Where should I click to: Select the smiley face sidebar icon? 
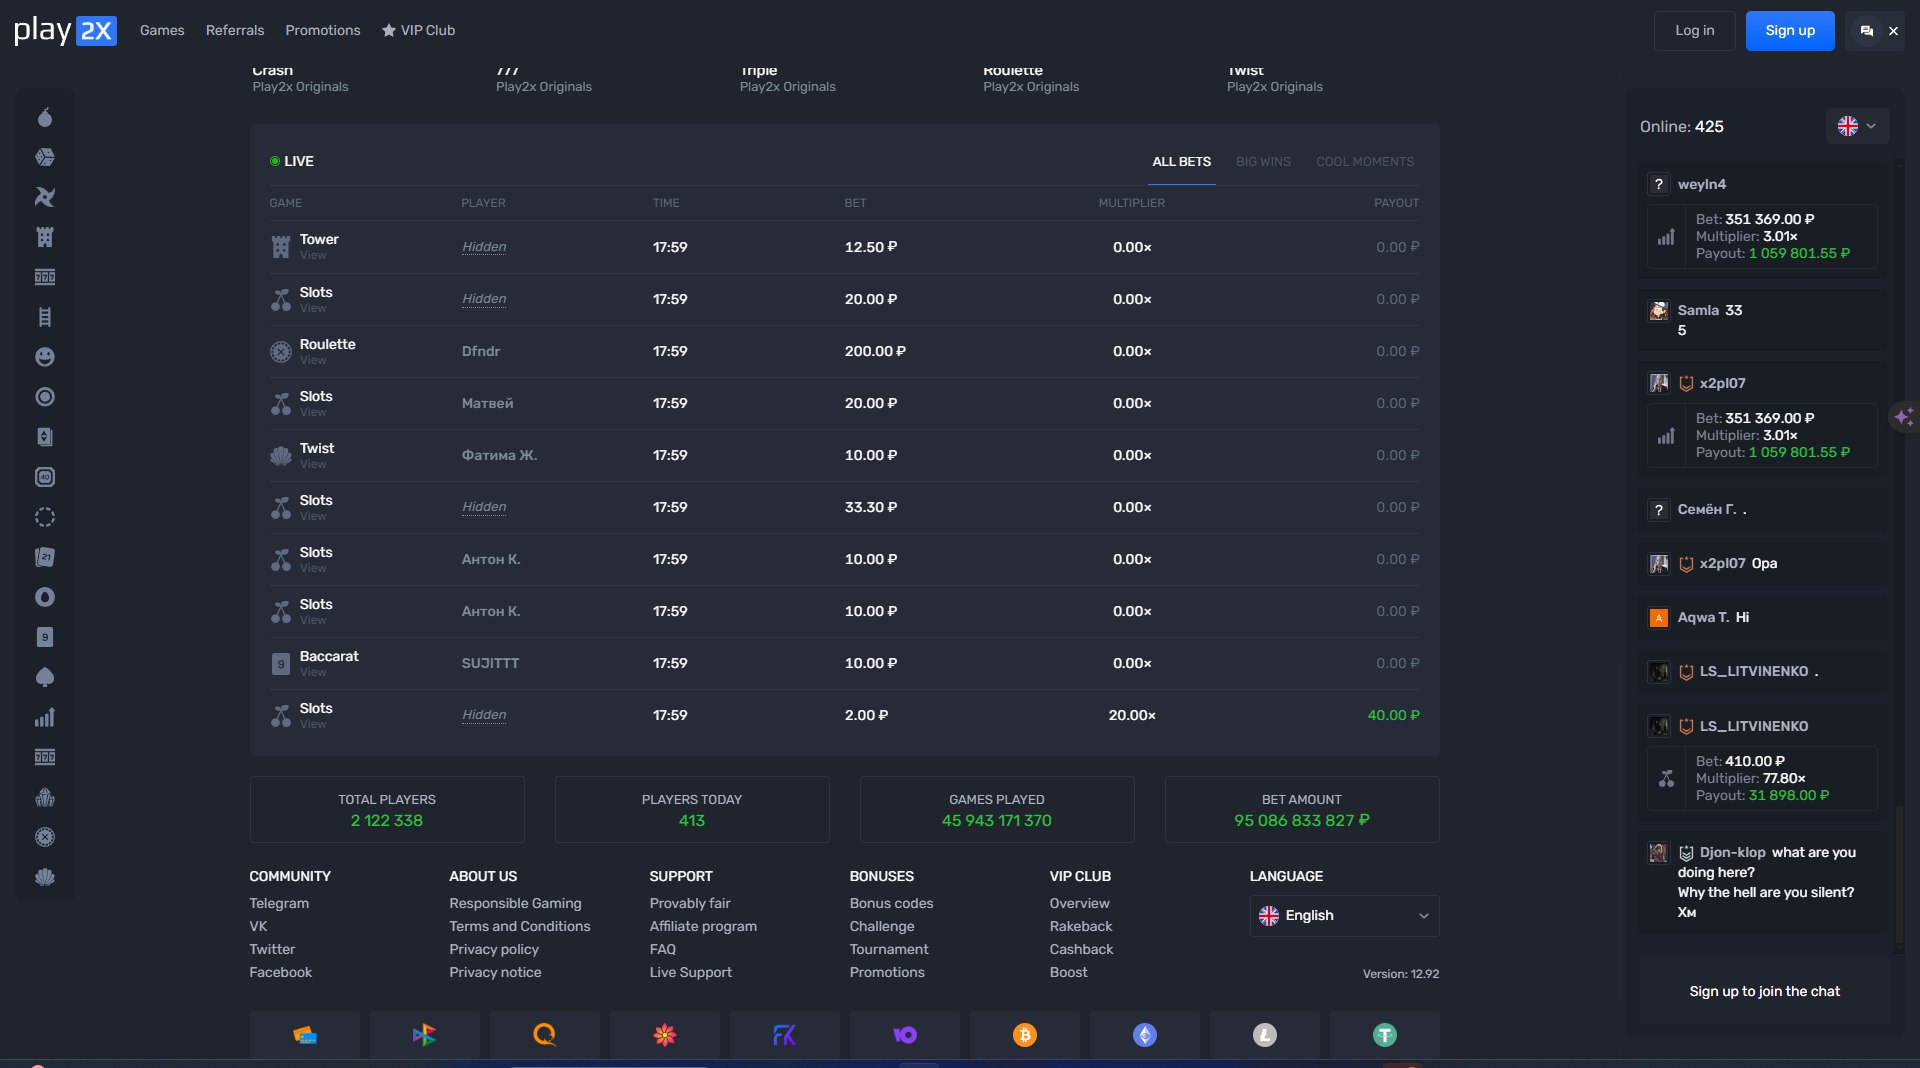click(45, 357)
